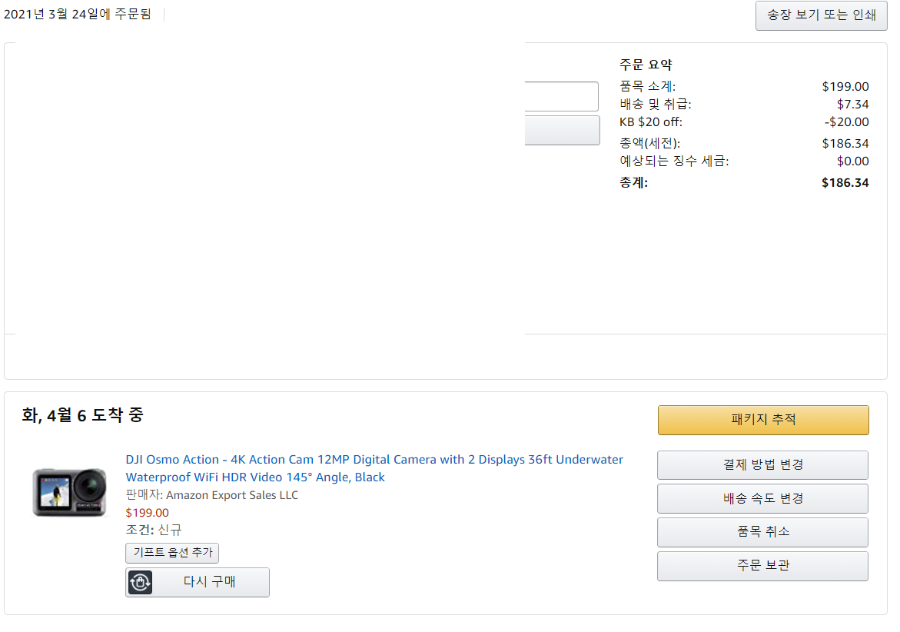Click the 다시 구매 button label

pyautogui.click(x=210, y=582)
